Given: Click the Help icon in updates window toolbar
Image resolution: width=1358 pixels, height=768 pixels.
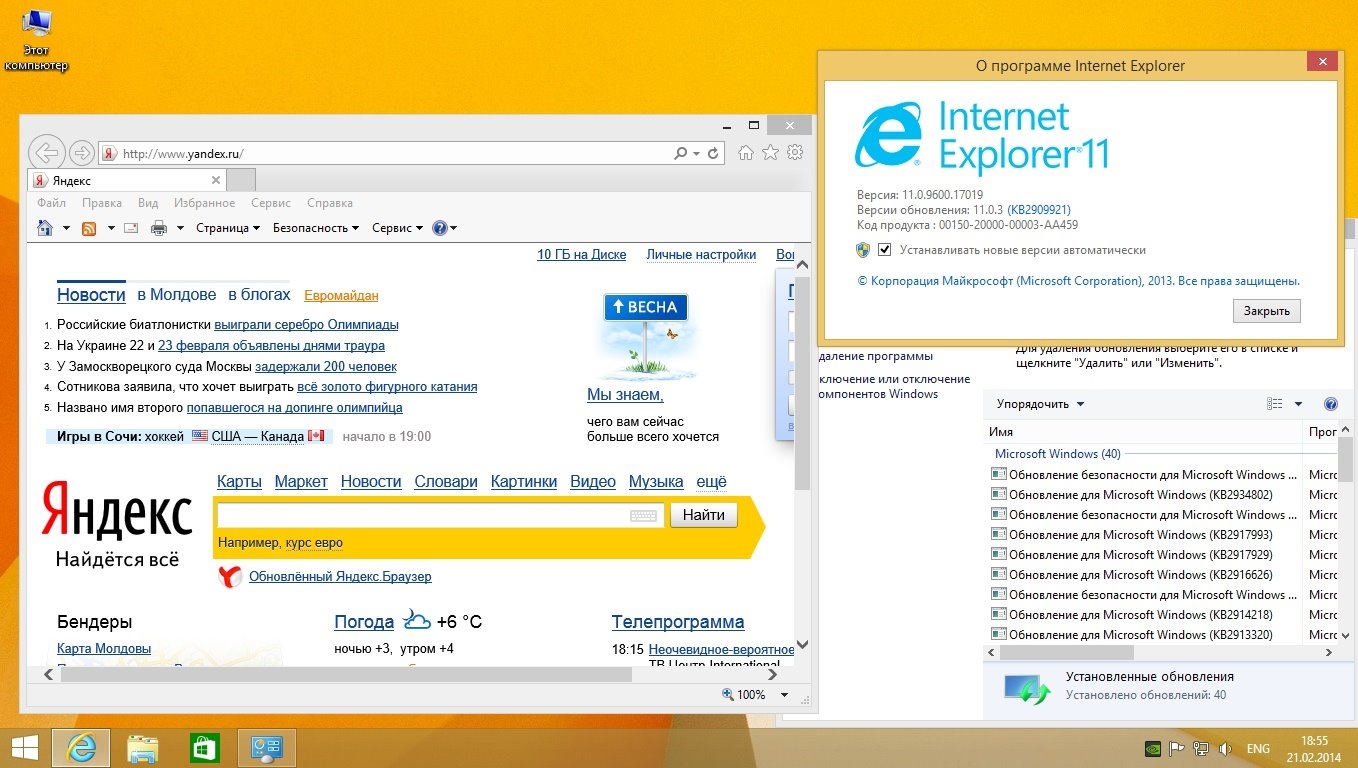Looking at the screenshot, I should coord(1330,404).
